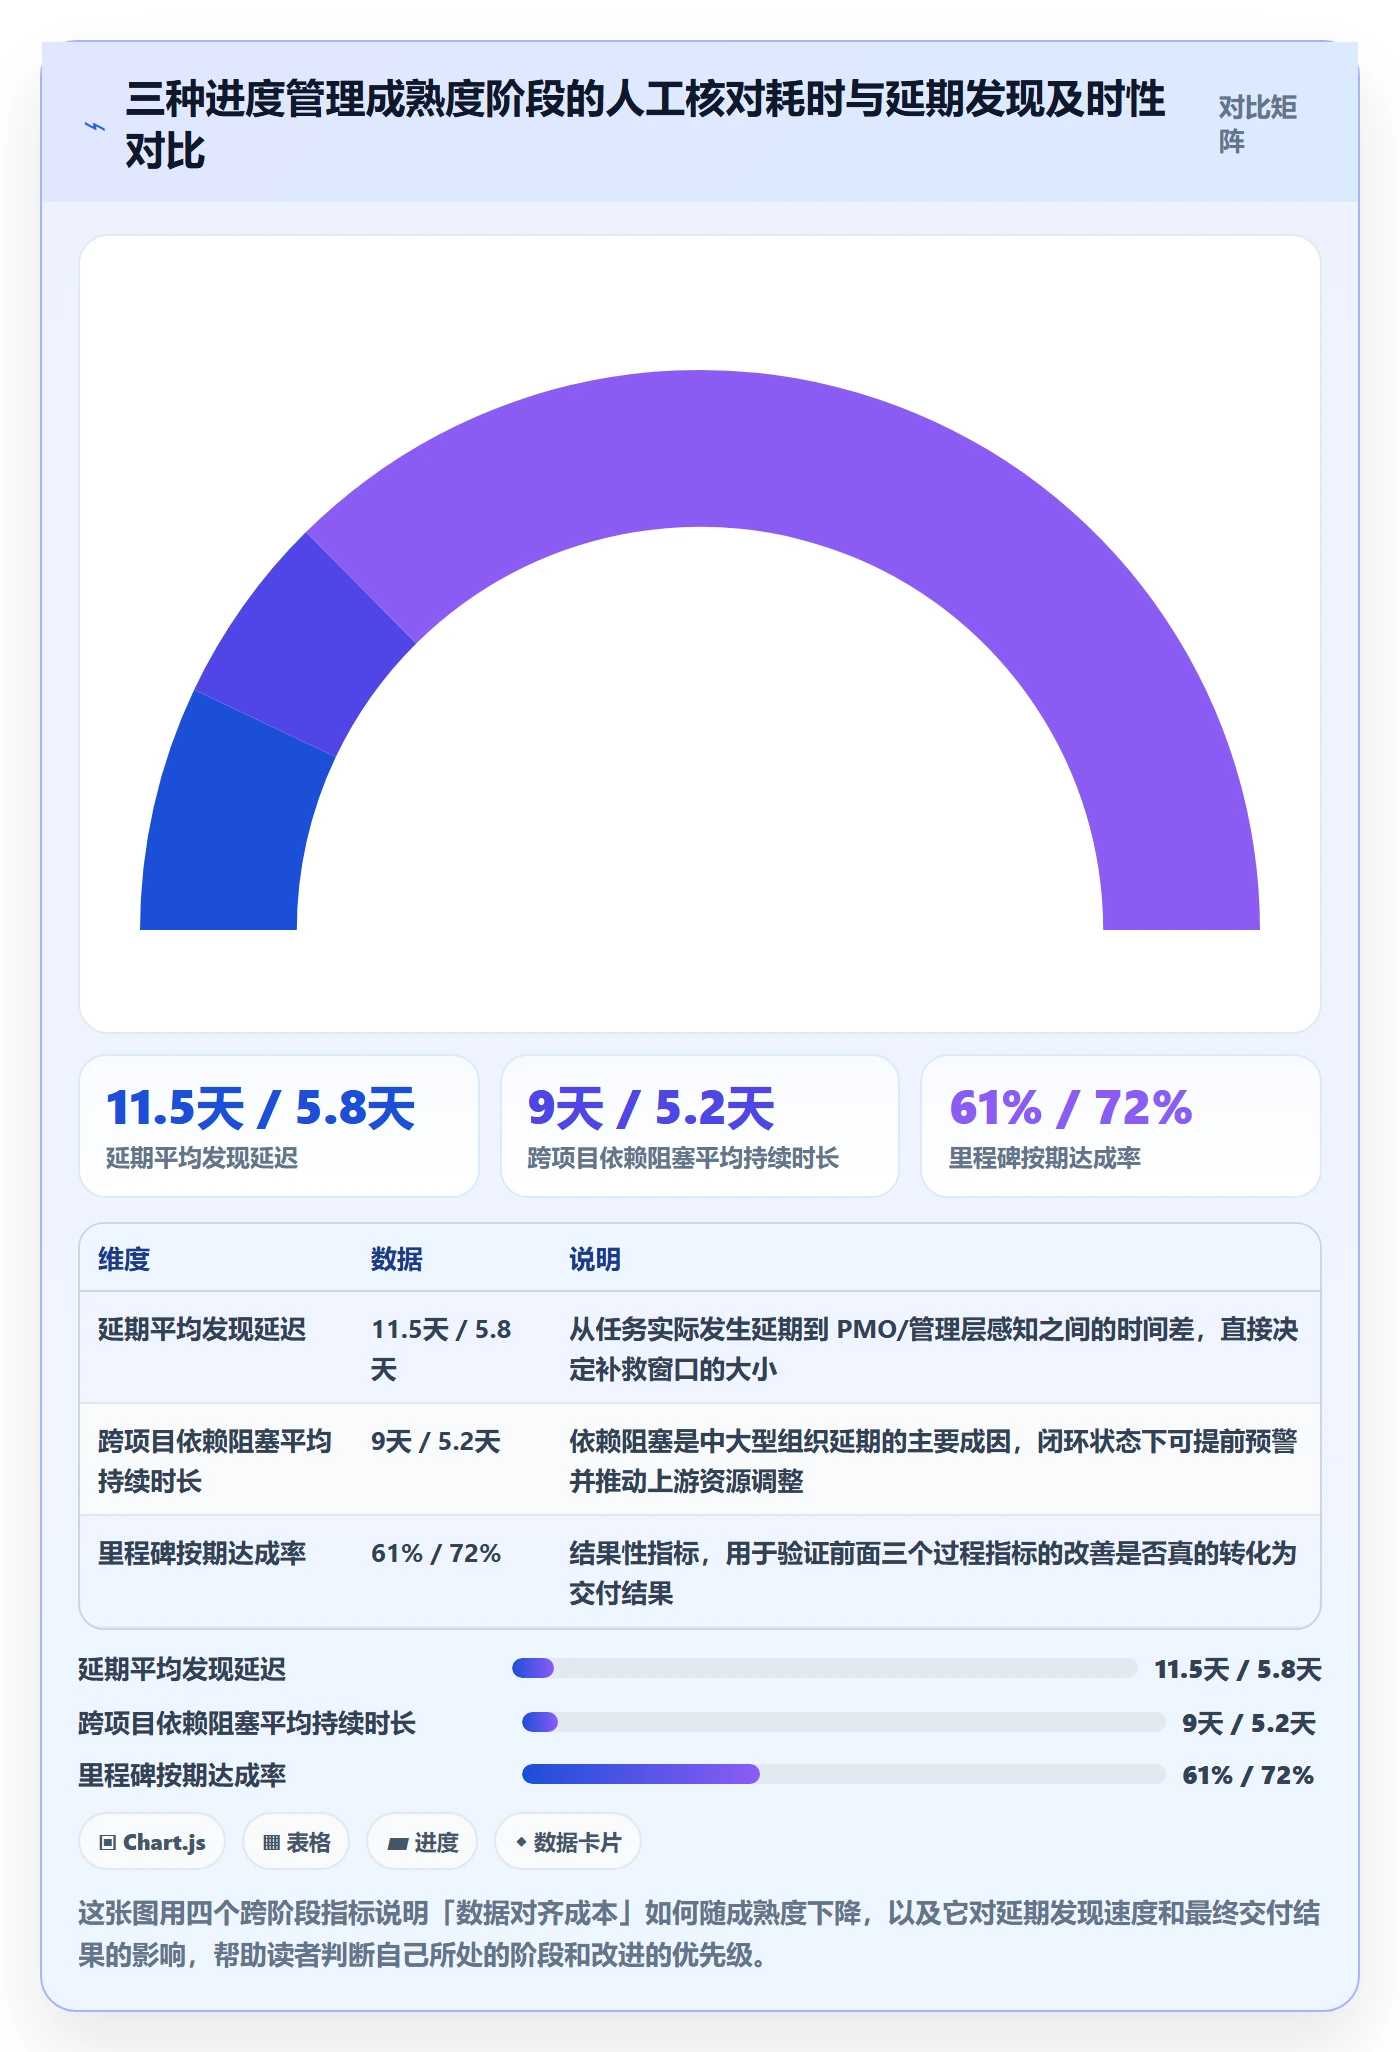1400x2052 pixels.
Task: Click the progress value 9天 / 5.2天 at bar end
Action: click(x=1249, y=1723)
